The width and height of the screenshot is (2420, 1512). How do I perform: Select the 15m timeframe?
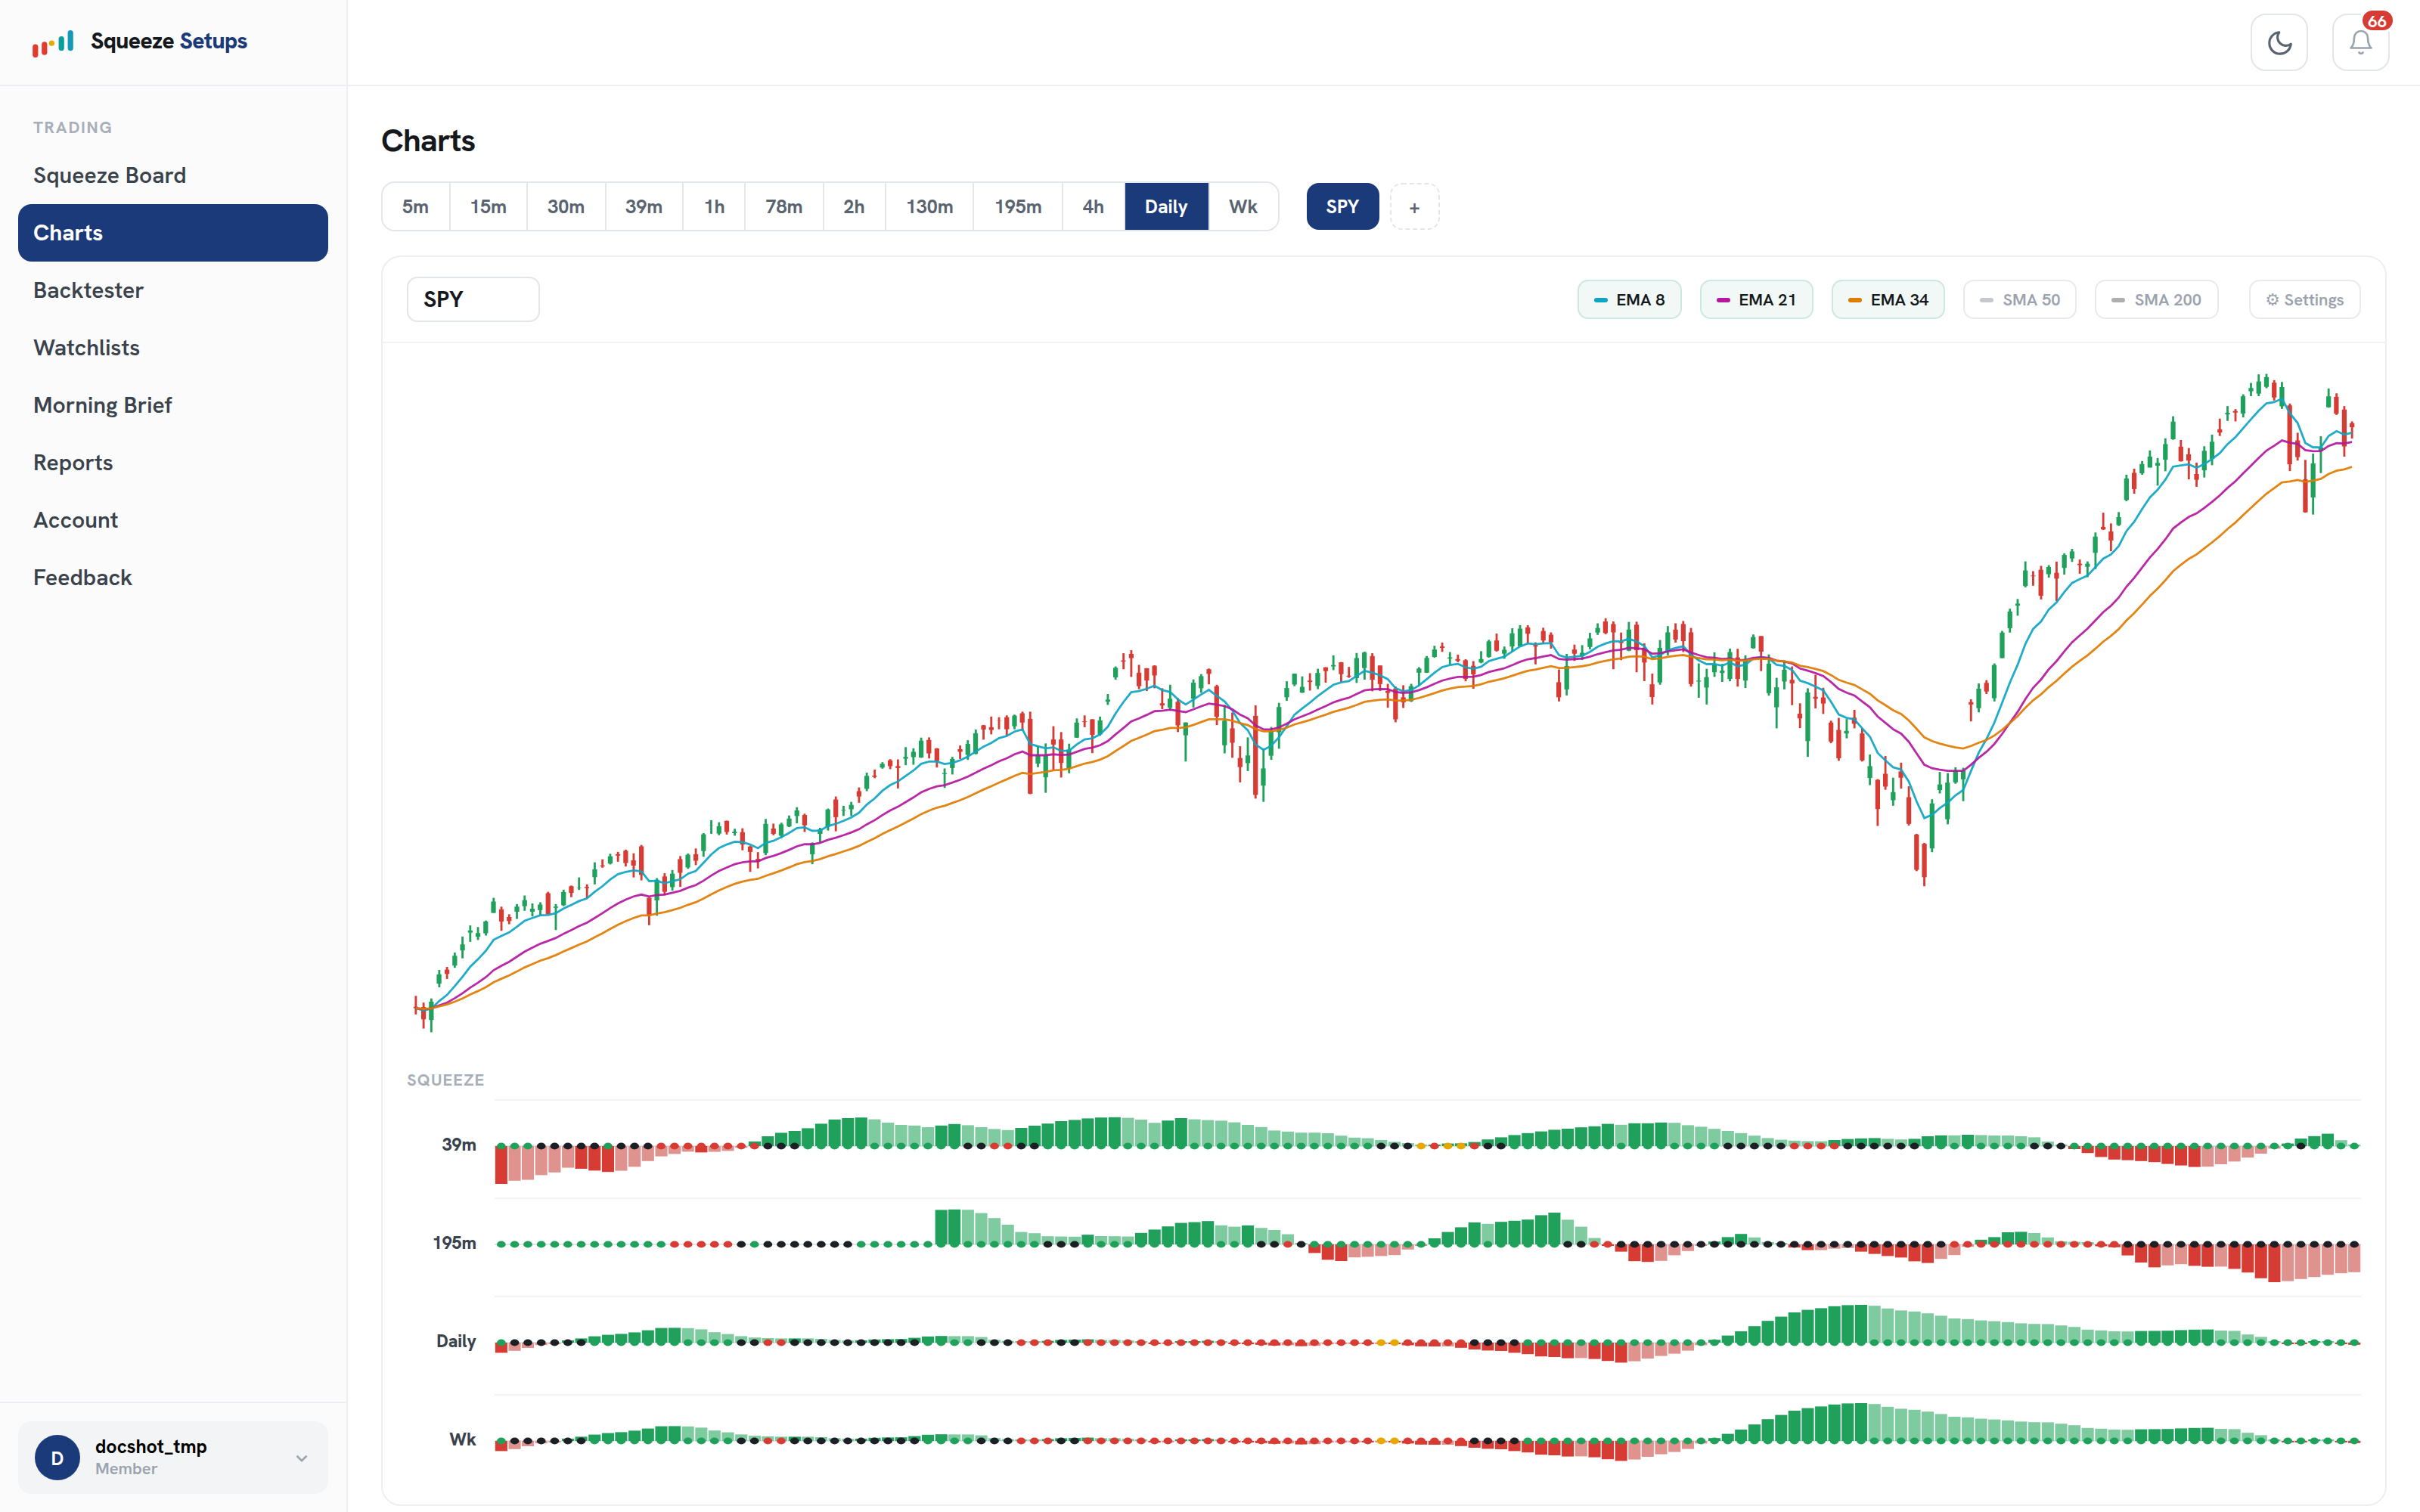pyautogui.click(x=488, y=206)
